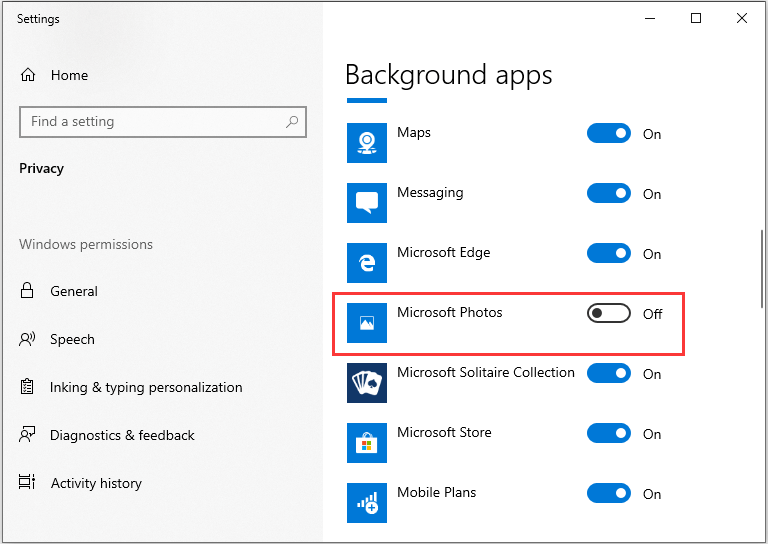Click the Microsoft Solitaire Collection cards icon

coord(367,383)
